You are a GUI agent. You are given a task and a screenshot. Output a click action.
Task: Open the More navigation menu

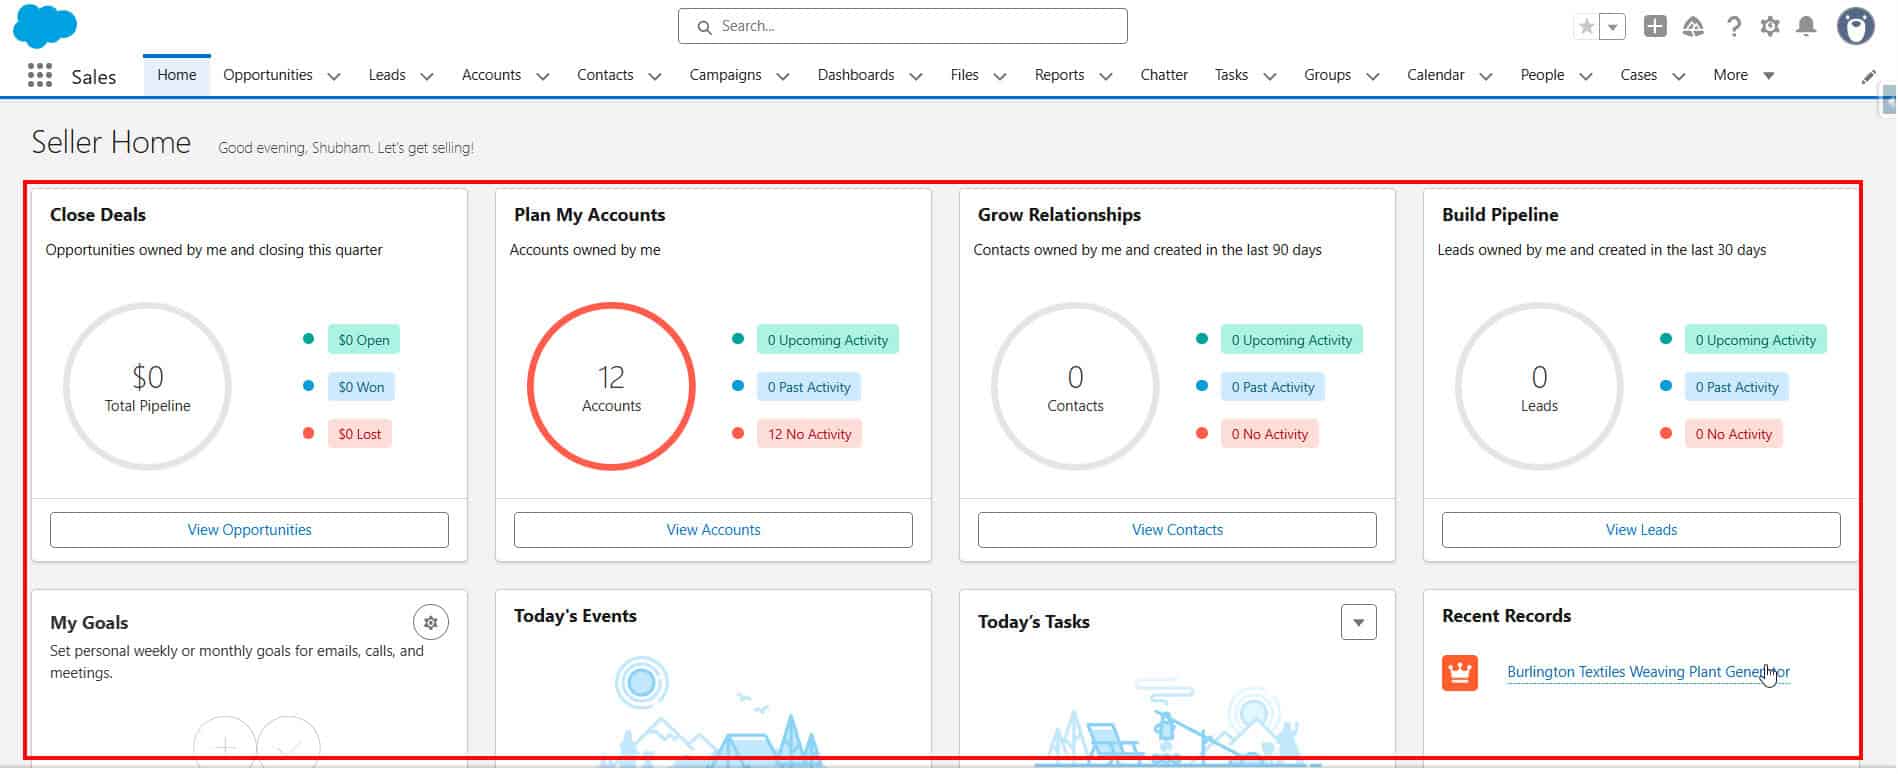tap(1743, 75)
